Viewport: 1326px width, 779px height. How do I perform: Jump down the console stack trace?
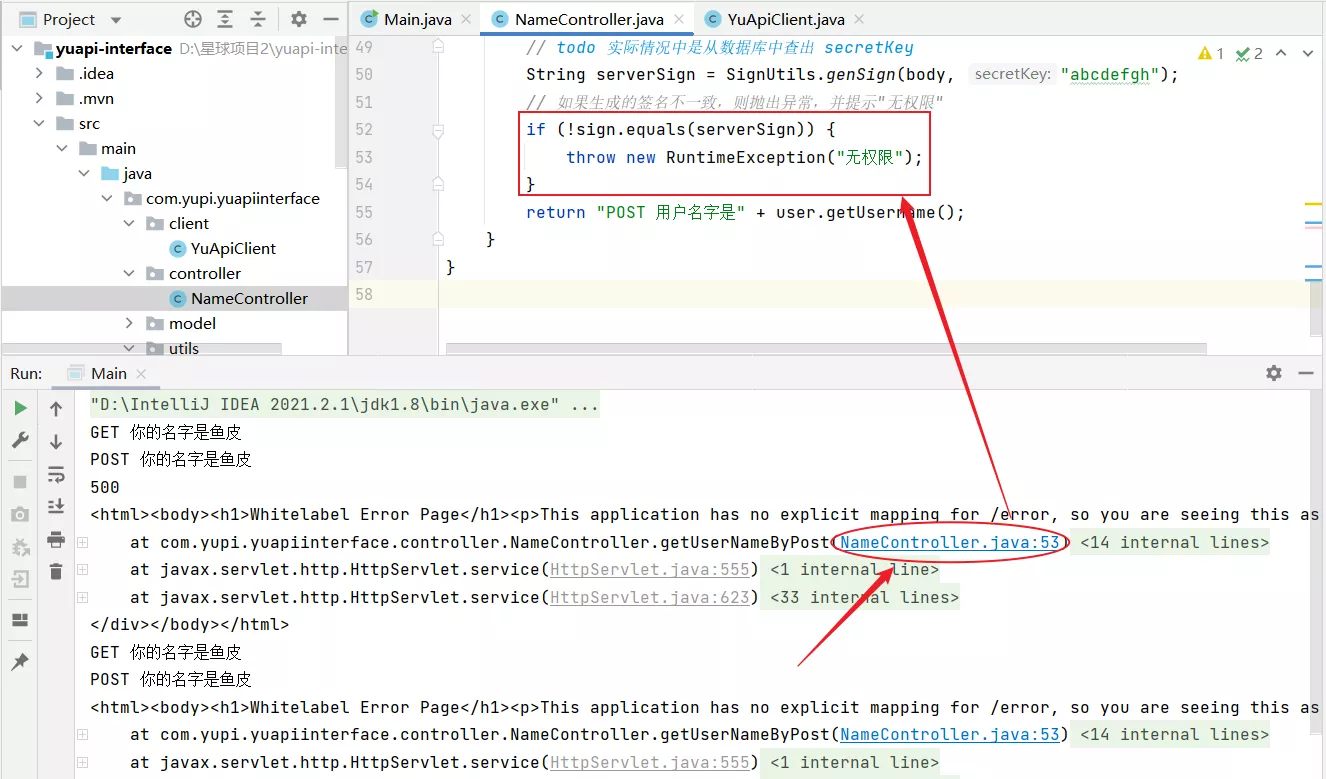coord(56,441)
